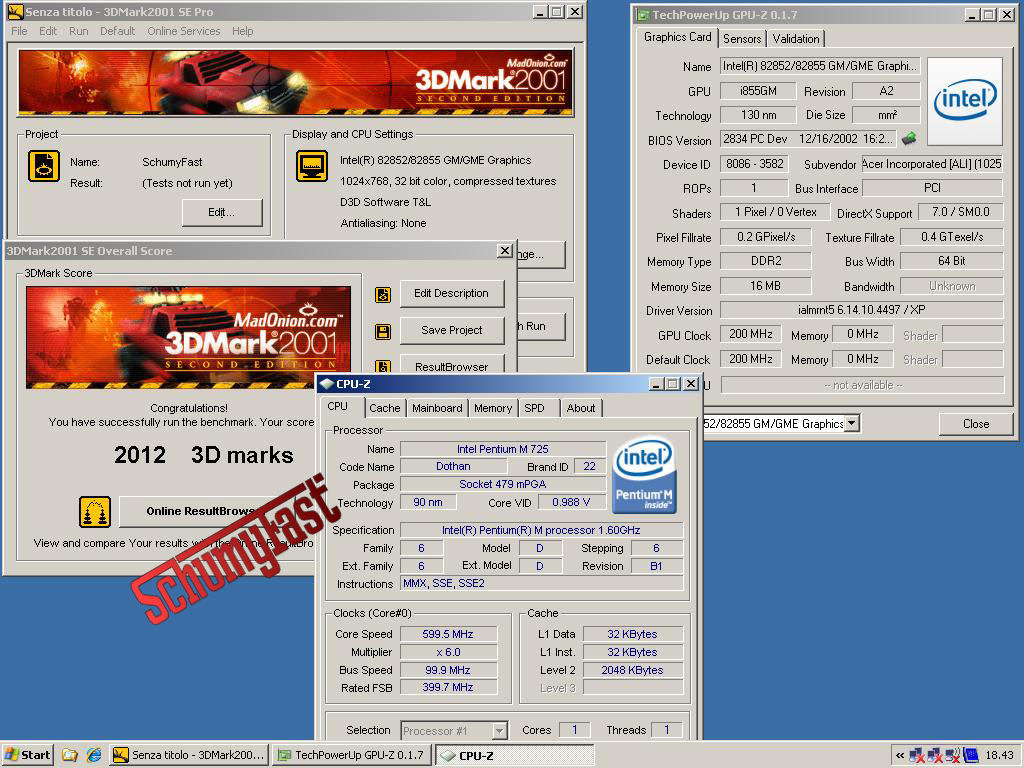Click the first network icon in system tray
Image resolution: width=1024 pixels, height=768 pixels.
917,756
